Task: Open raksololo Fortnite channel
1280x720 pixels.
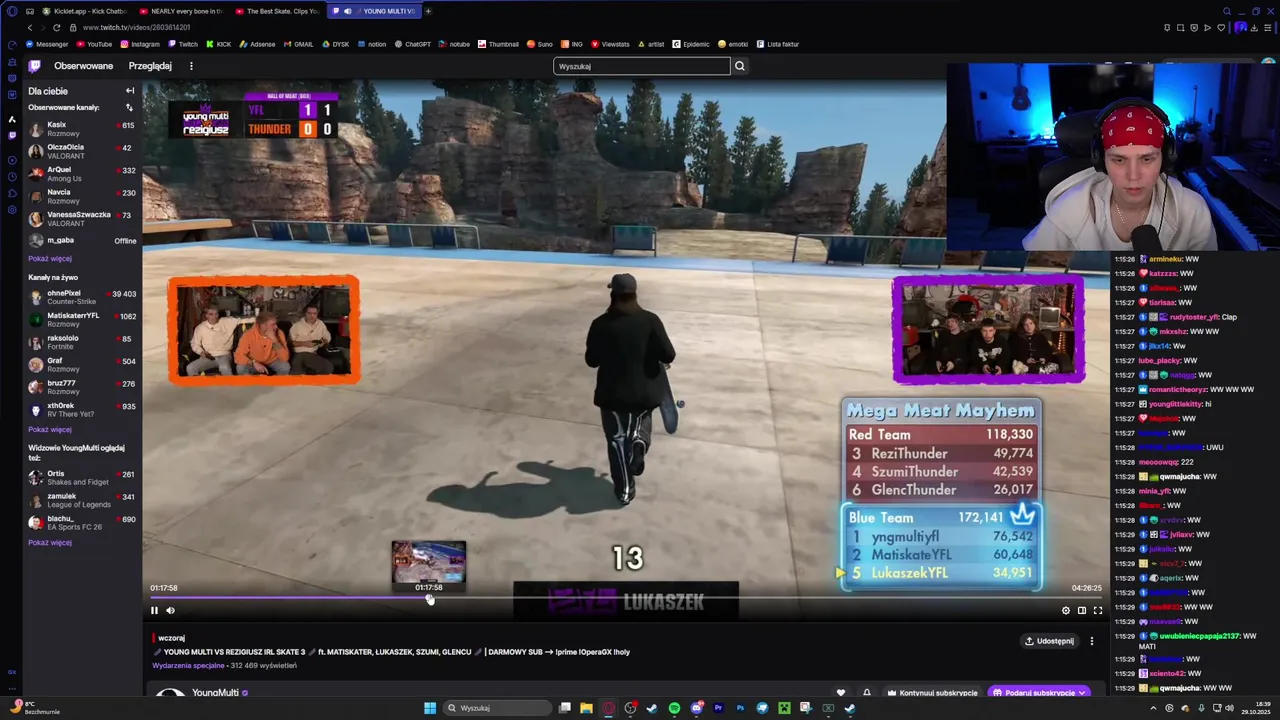Action: (x=82, y=343)
